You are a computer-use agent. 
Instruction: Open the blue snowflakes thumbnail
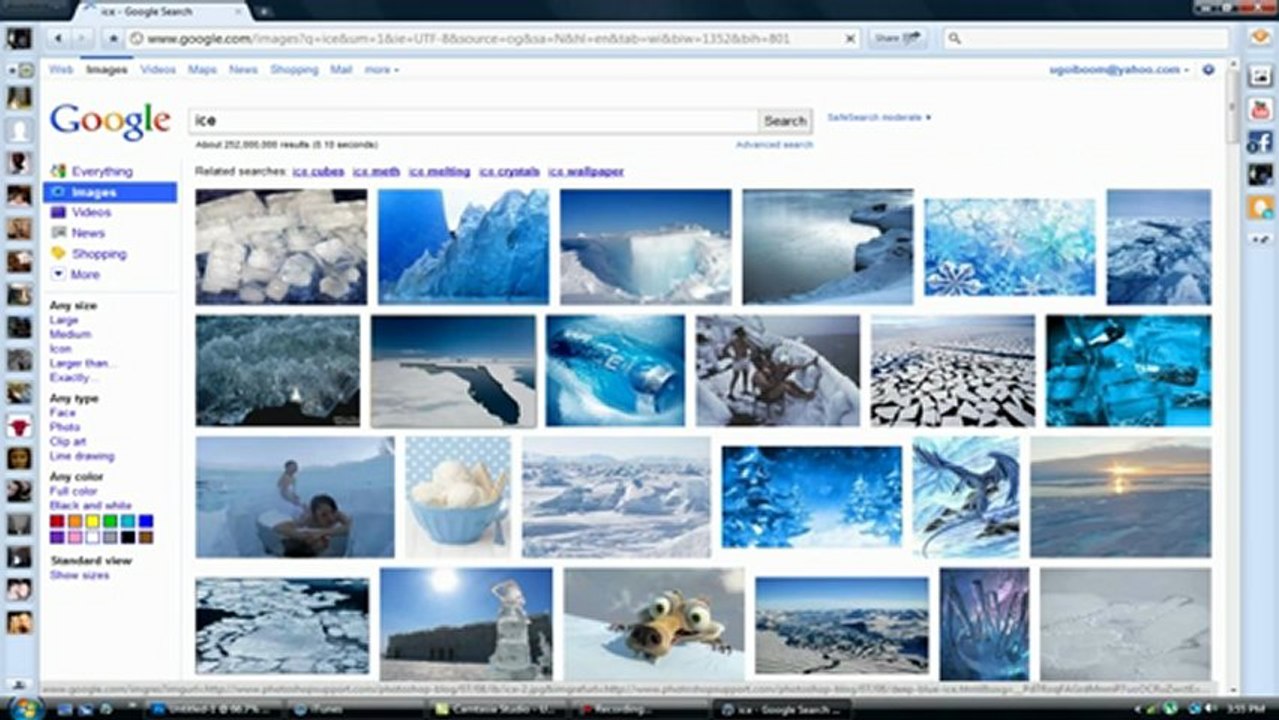tap(1009, 248)
